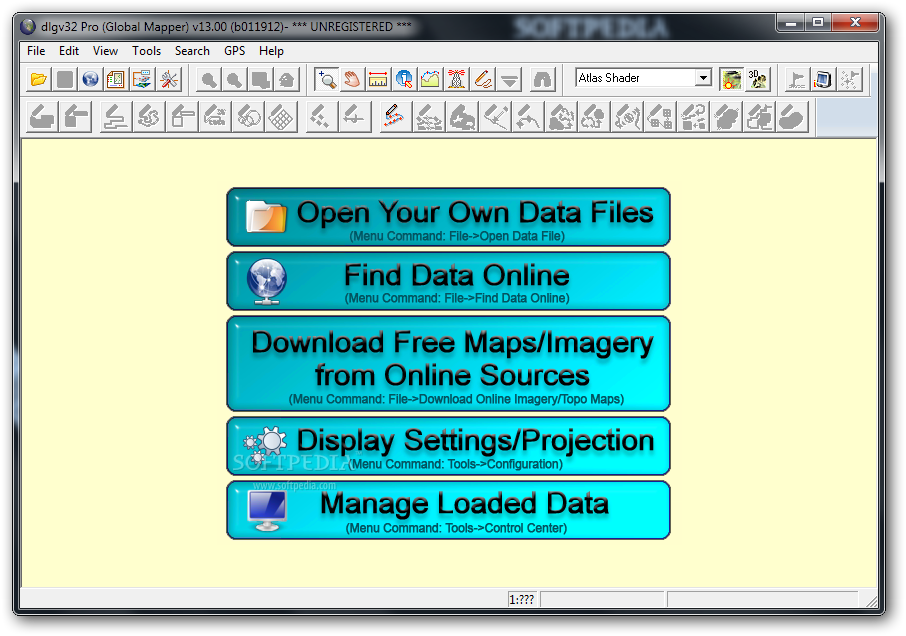Select the View Shed tower tool

coord(456,79)
